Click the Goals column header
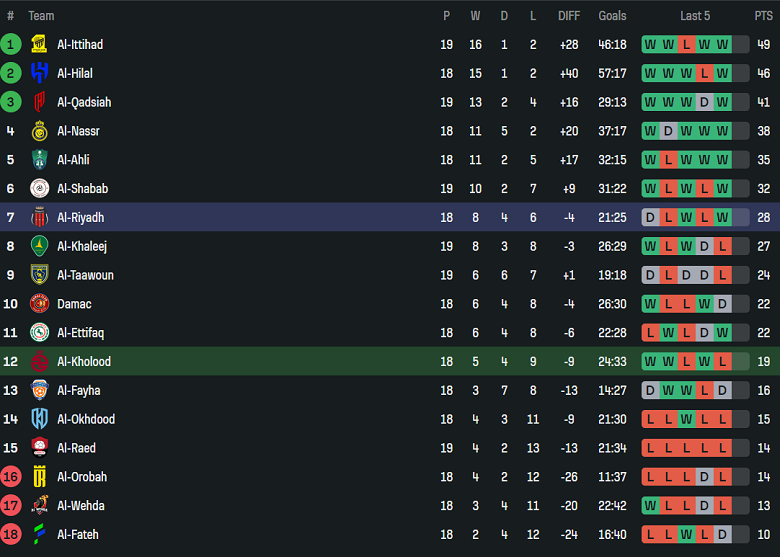The width and height of the screenshot is (780, 557). (x=612, y=16)
